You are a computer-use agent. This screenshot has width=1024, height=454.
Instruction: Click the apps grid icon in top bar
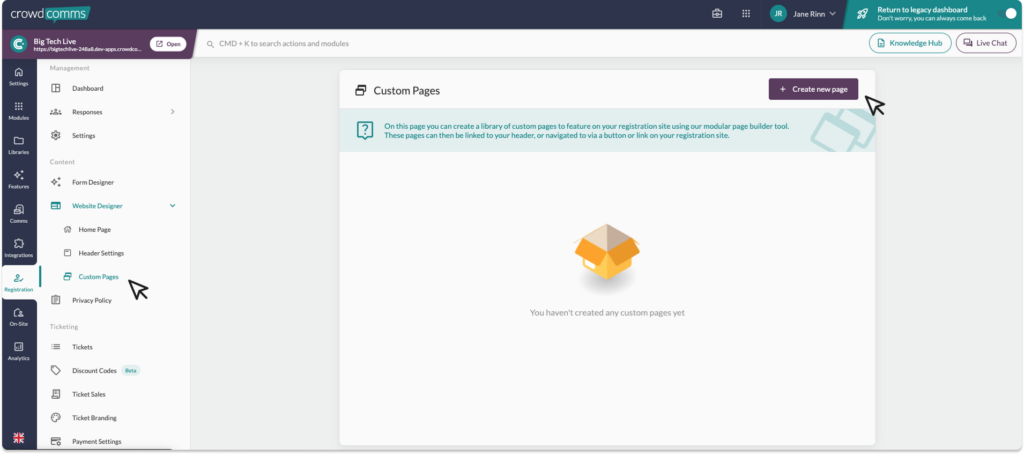(x=746, y=14)
